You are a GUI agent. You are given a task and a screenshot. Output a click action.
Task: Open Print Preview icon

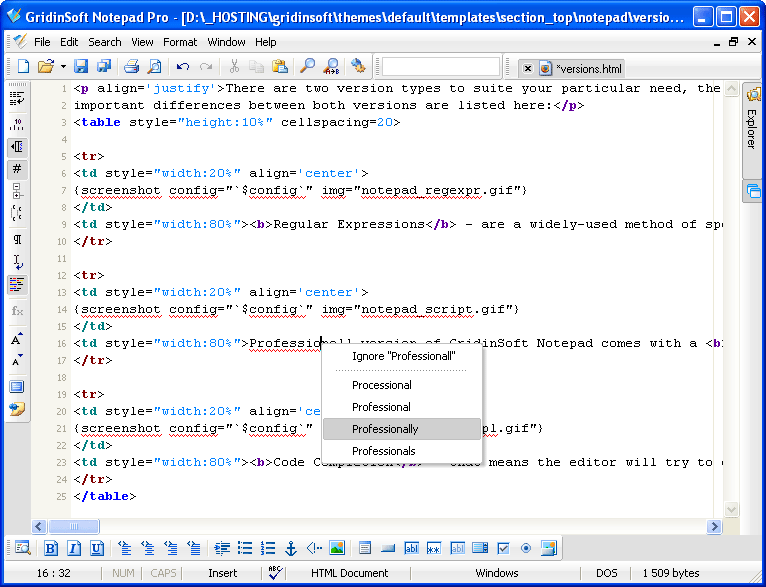pos(154,66)
